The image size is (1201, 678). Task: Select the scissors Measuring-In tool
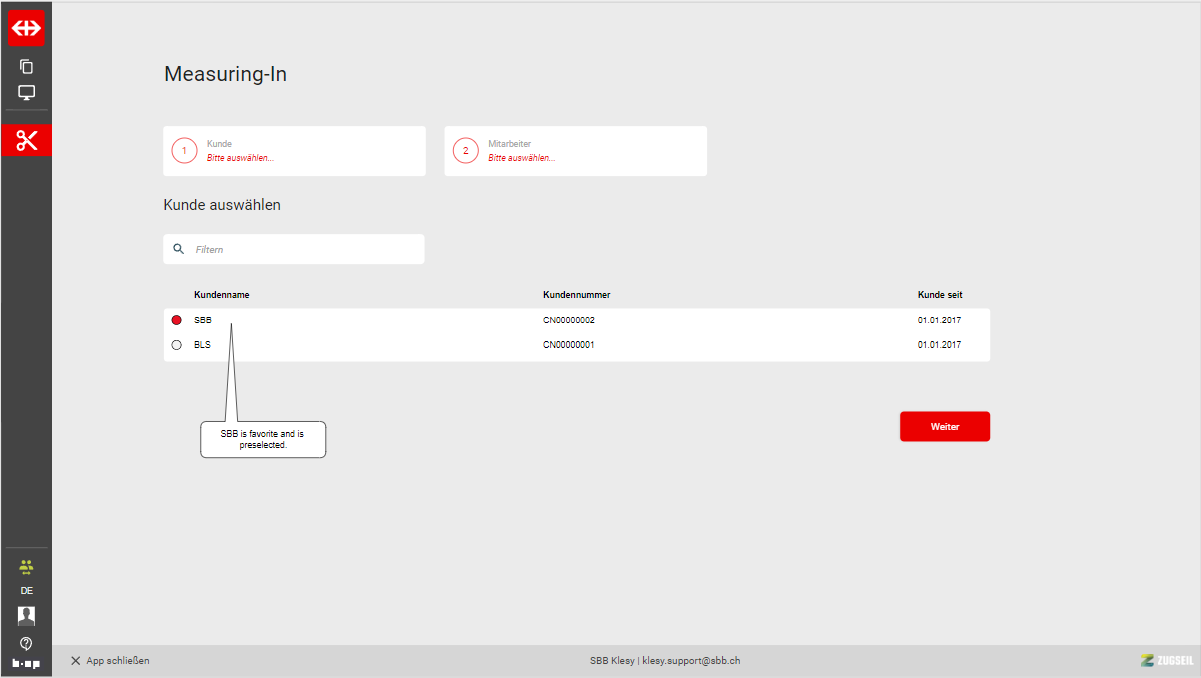(x=26, y=140)
